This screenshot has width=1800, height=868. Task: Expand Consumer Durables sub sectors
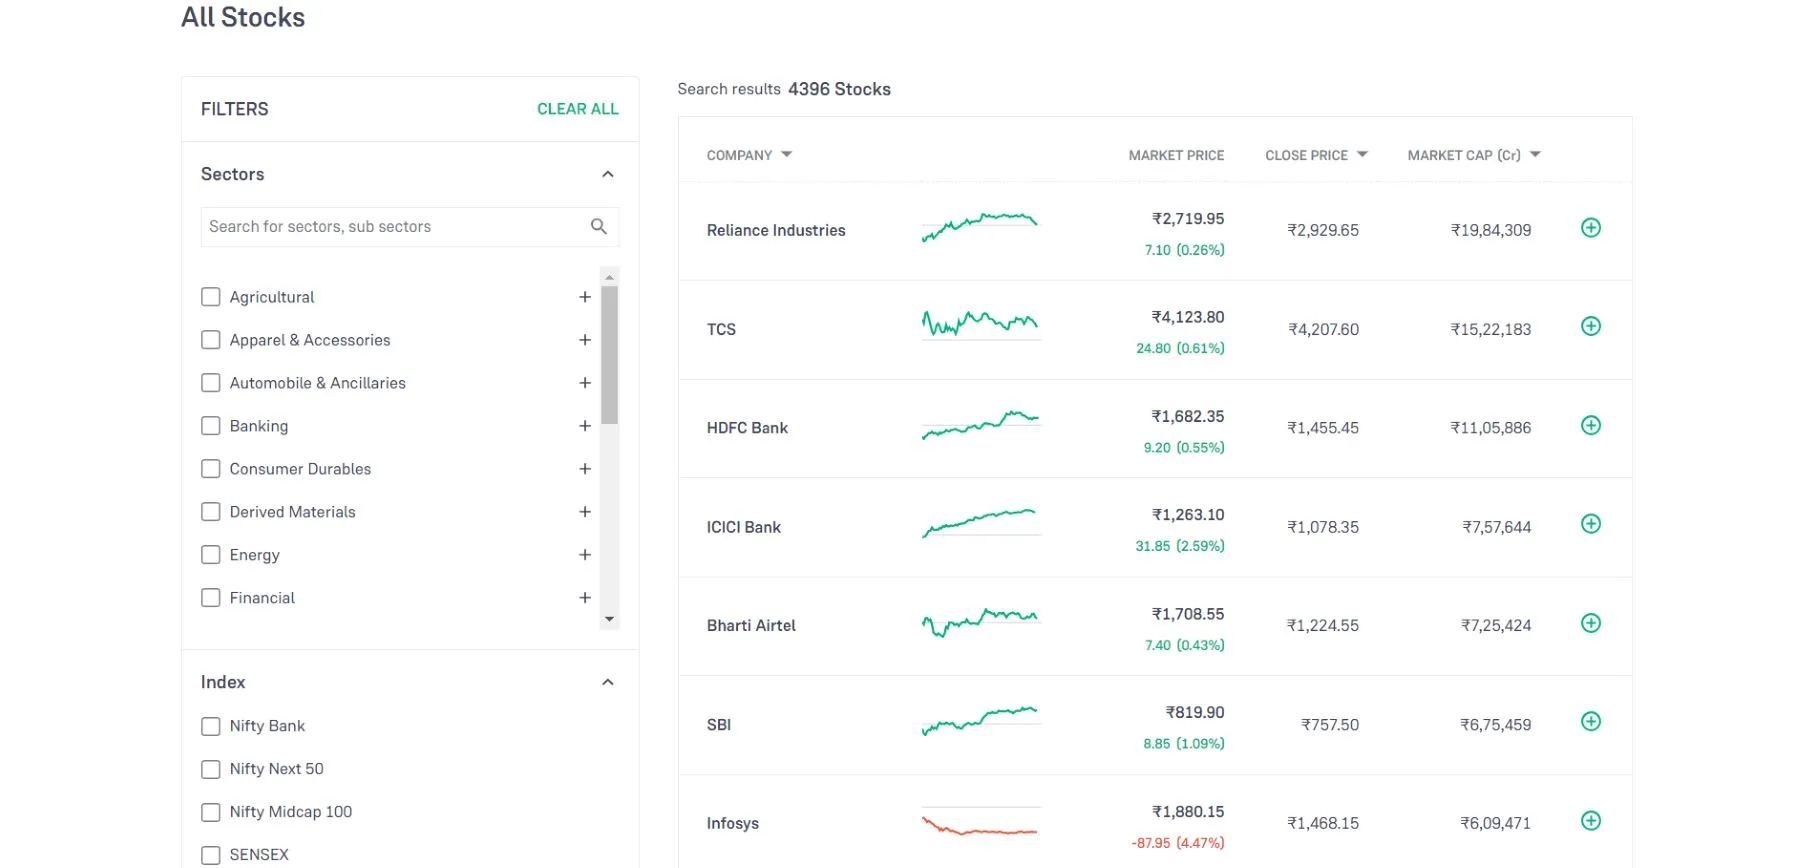(585, 469)
